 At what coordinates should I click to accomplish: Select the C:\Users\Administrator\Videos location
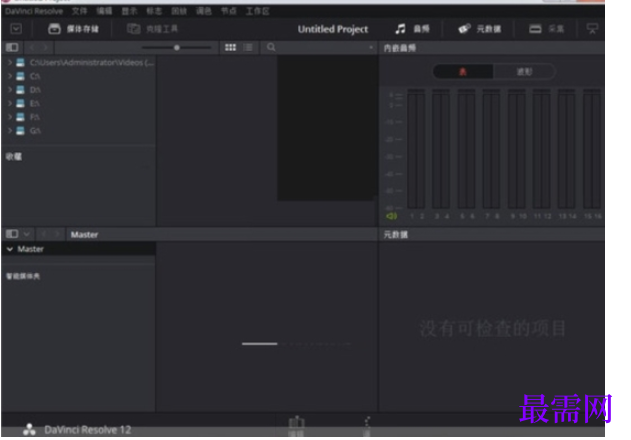92,62
